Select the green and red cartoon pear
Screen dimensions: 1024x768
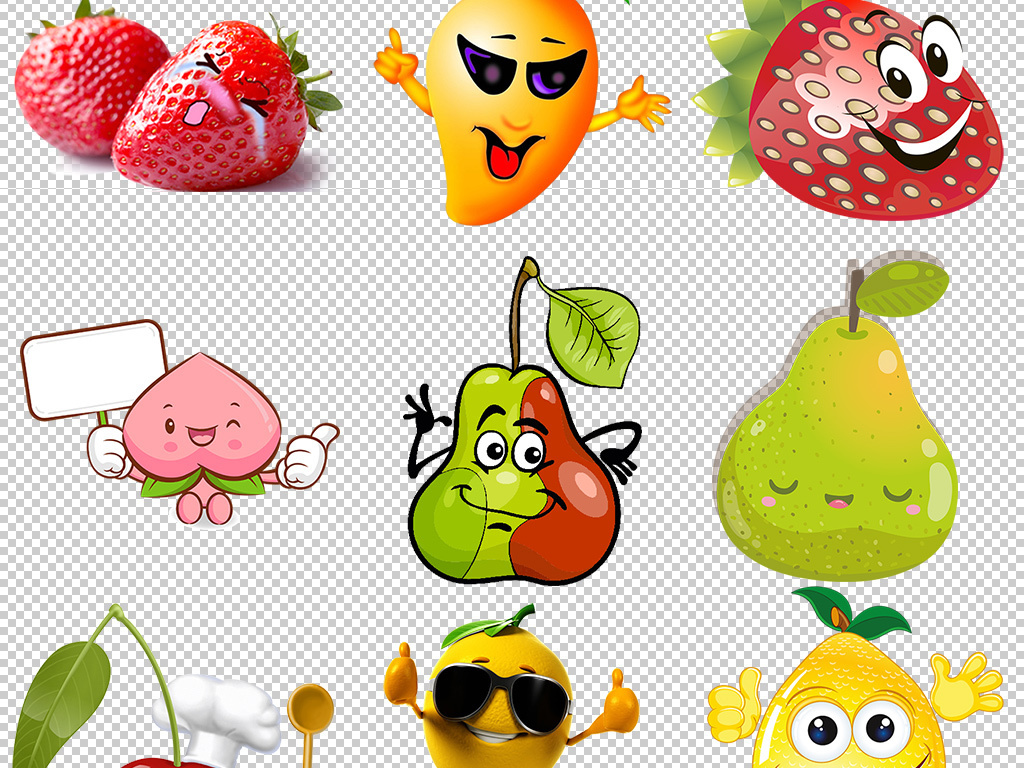(x=522, y=421)
